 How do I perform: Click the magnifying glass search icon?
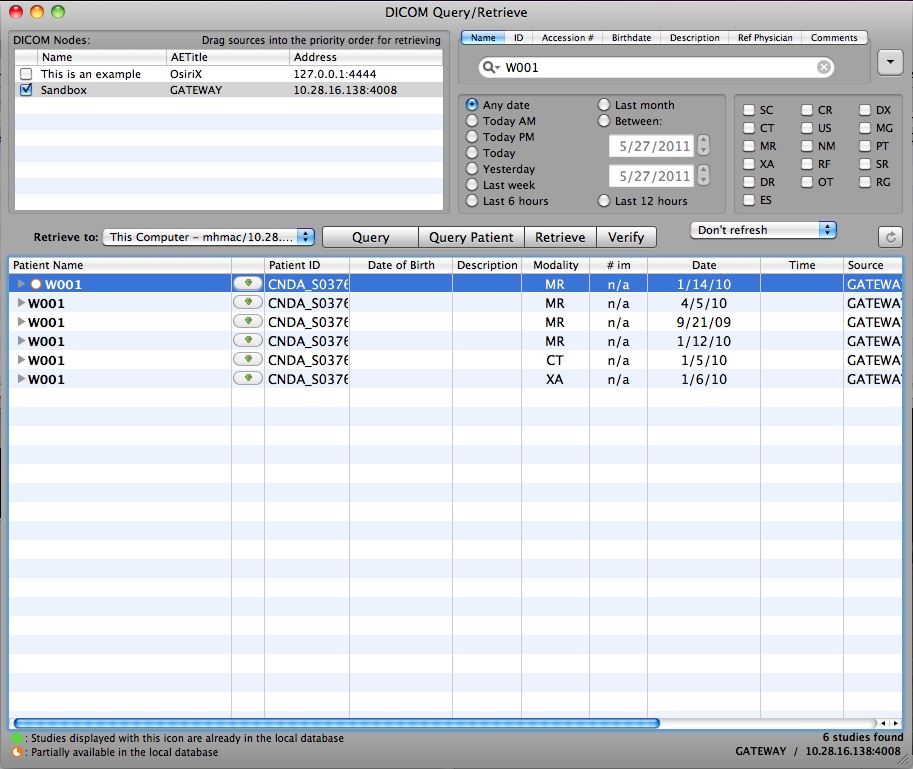pos(490,67)
